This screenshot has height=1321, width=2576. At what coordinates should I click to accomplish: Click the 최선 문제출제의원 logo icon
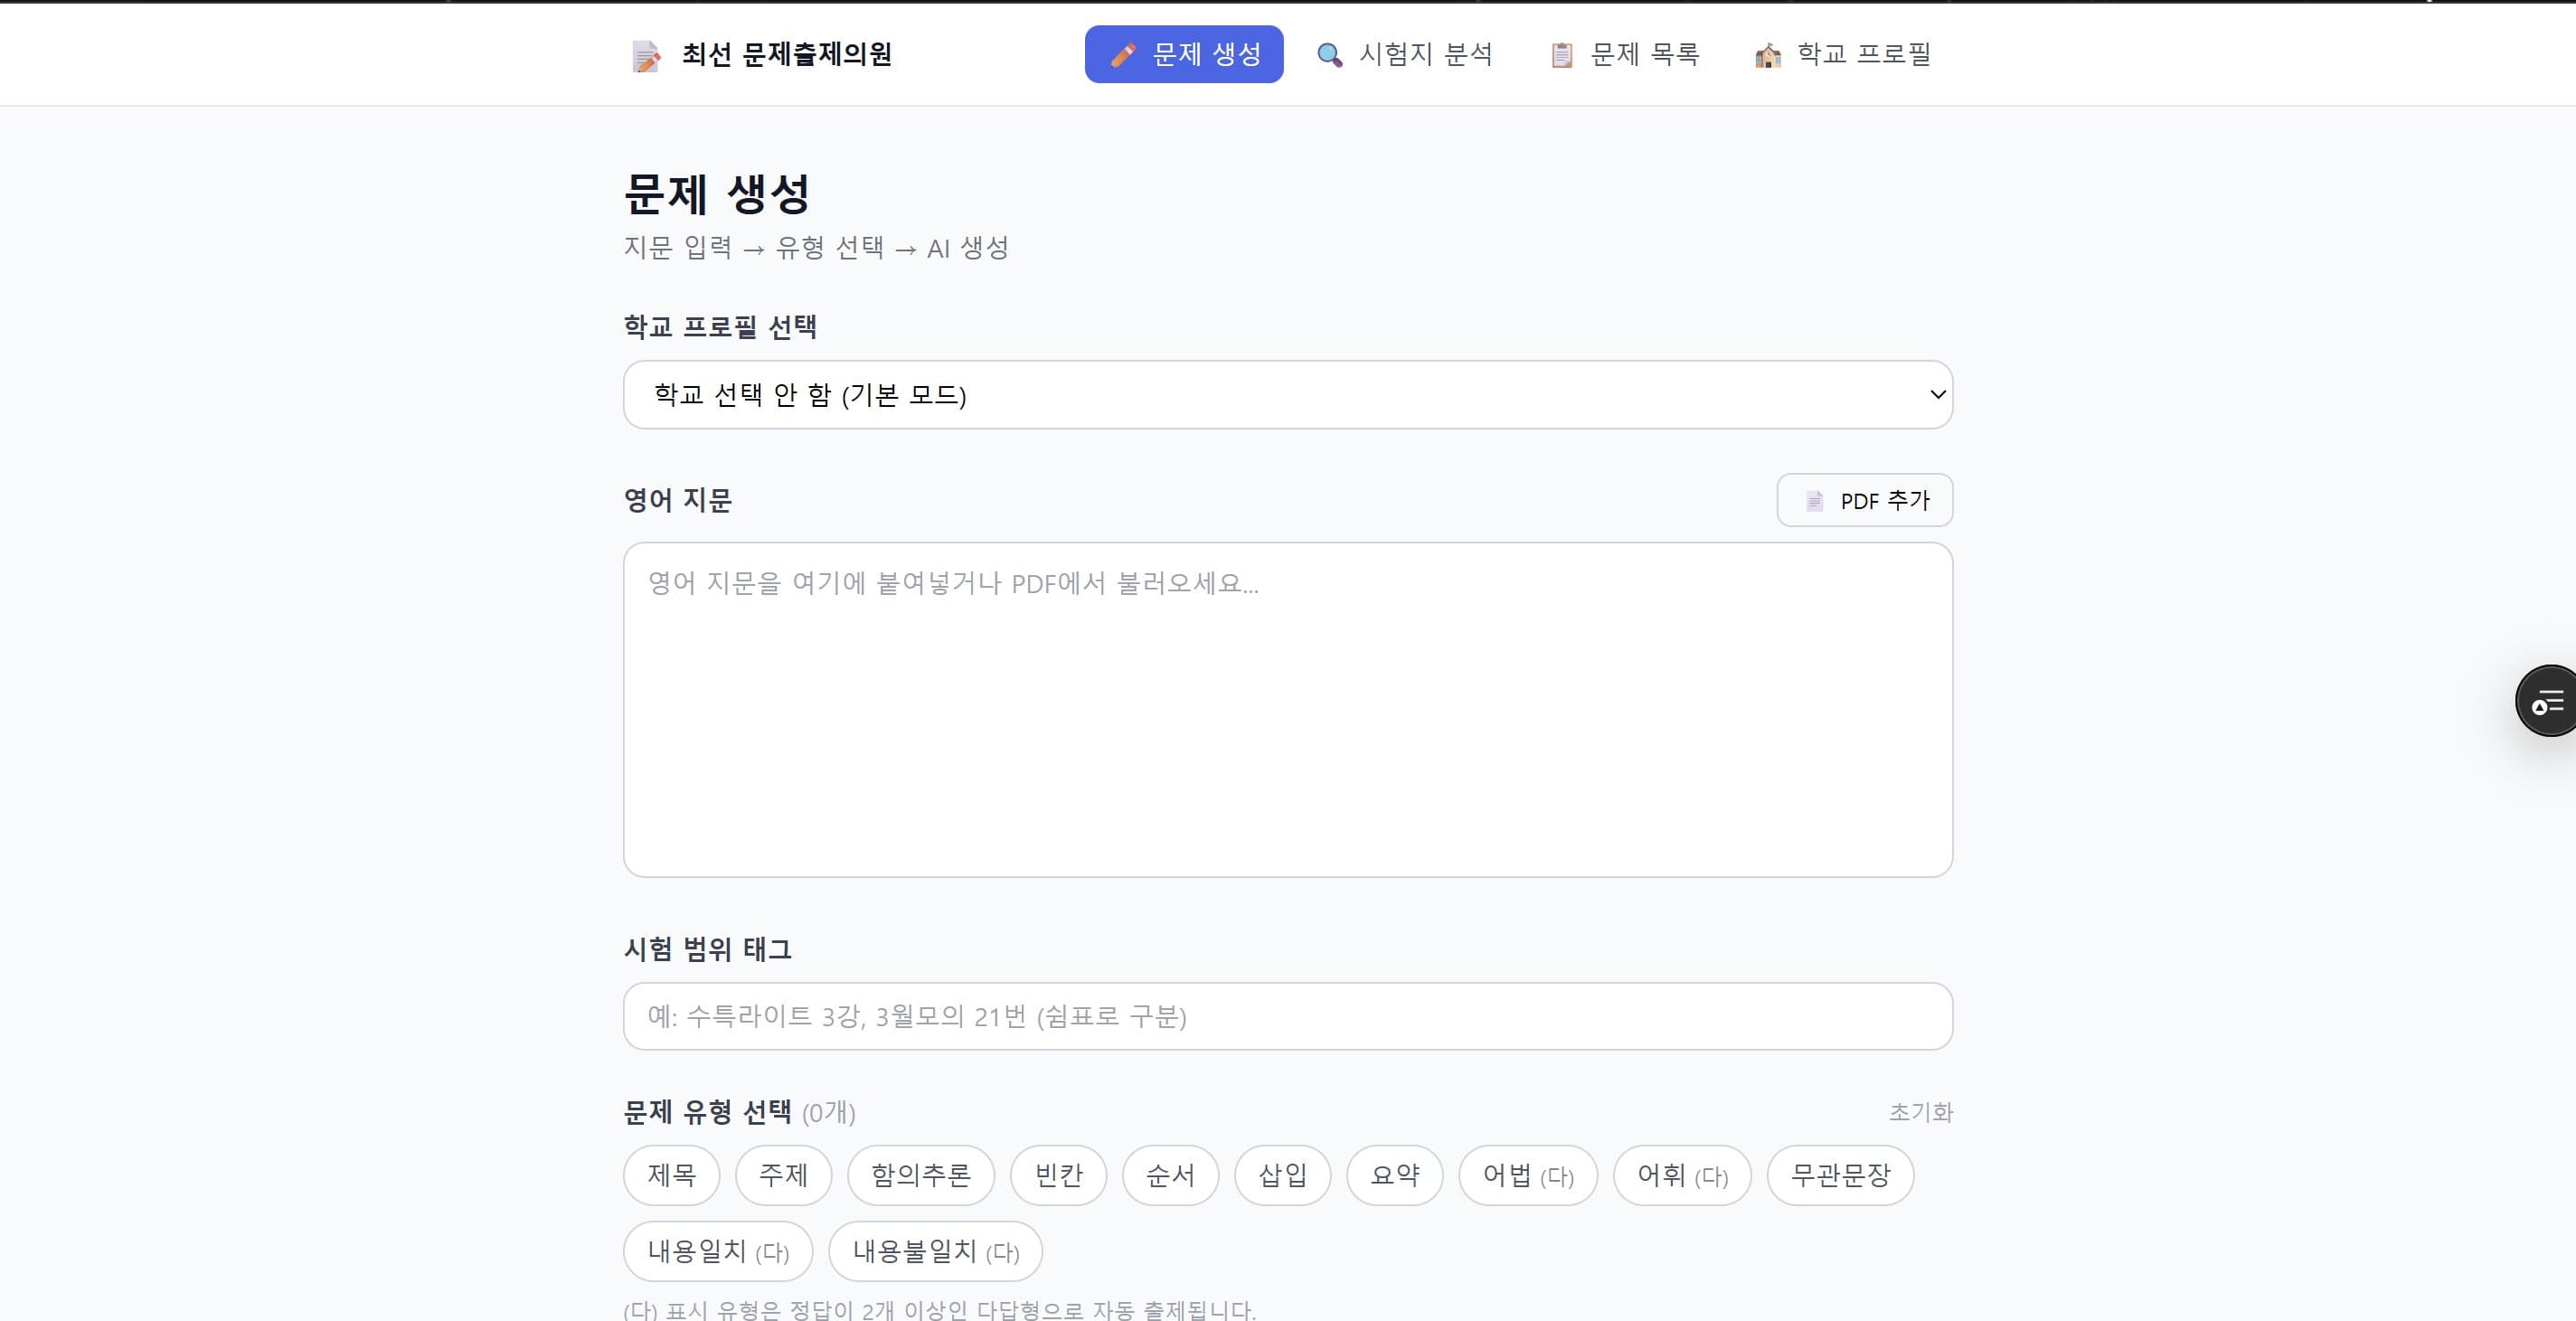pyautogui.click(x=646, y=56)
